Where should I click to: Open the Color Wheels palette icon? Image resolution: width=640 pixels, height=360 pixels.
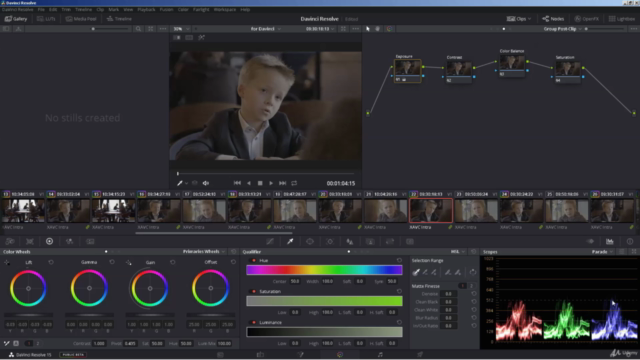coord(49,242)
